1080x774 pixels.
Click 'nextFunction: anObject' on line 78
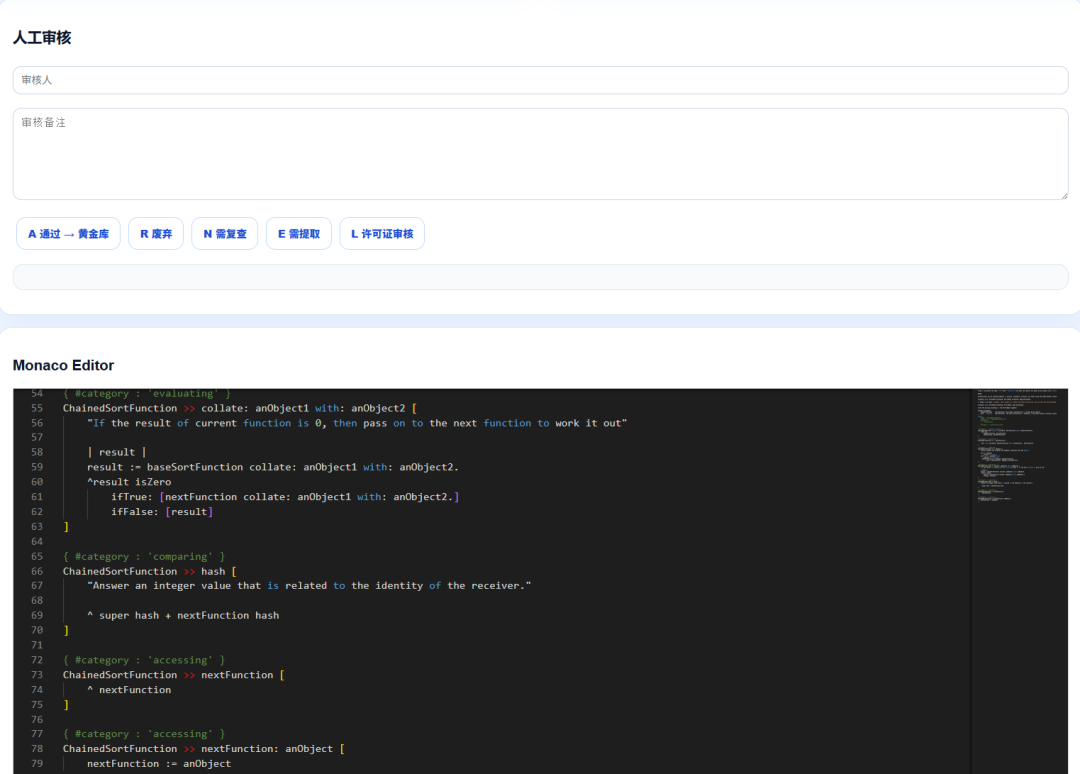click(x=267, y=749)
